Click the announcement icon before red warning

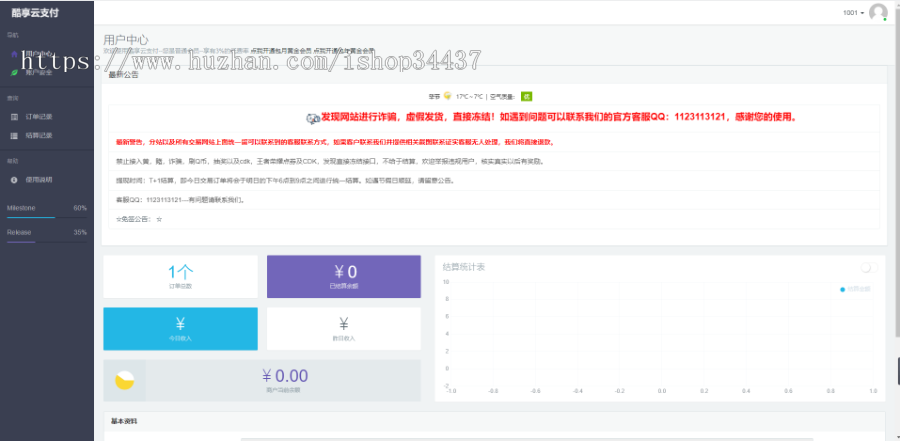[312, 117]
